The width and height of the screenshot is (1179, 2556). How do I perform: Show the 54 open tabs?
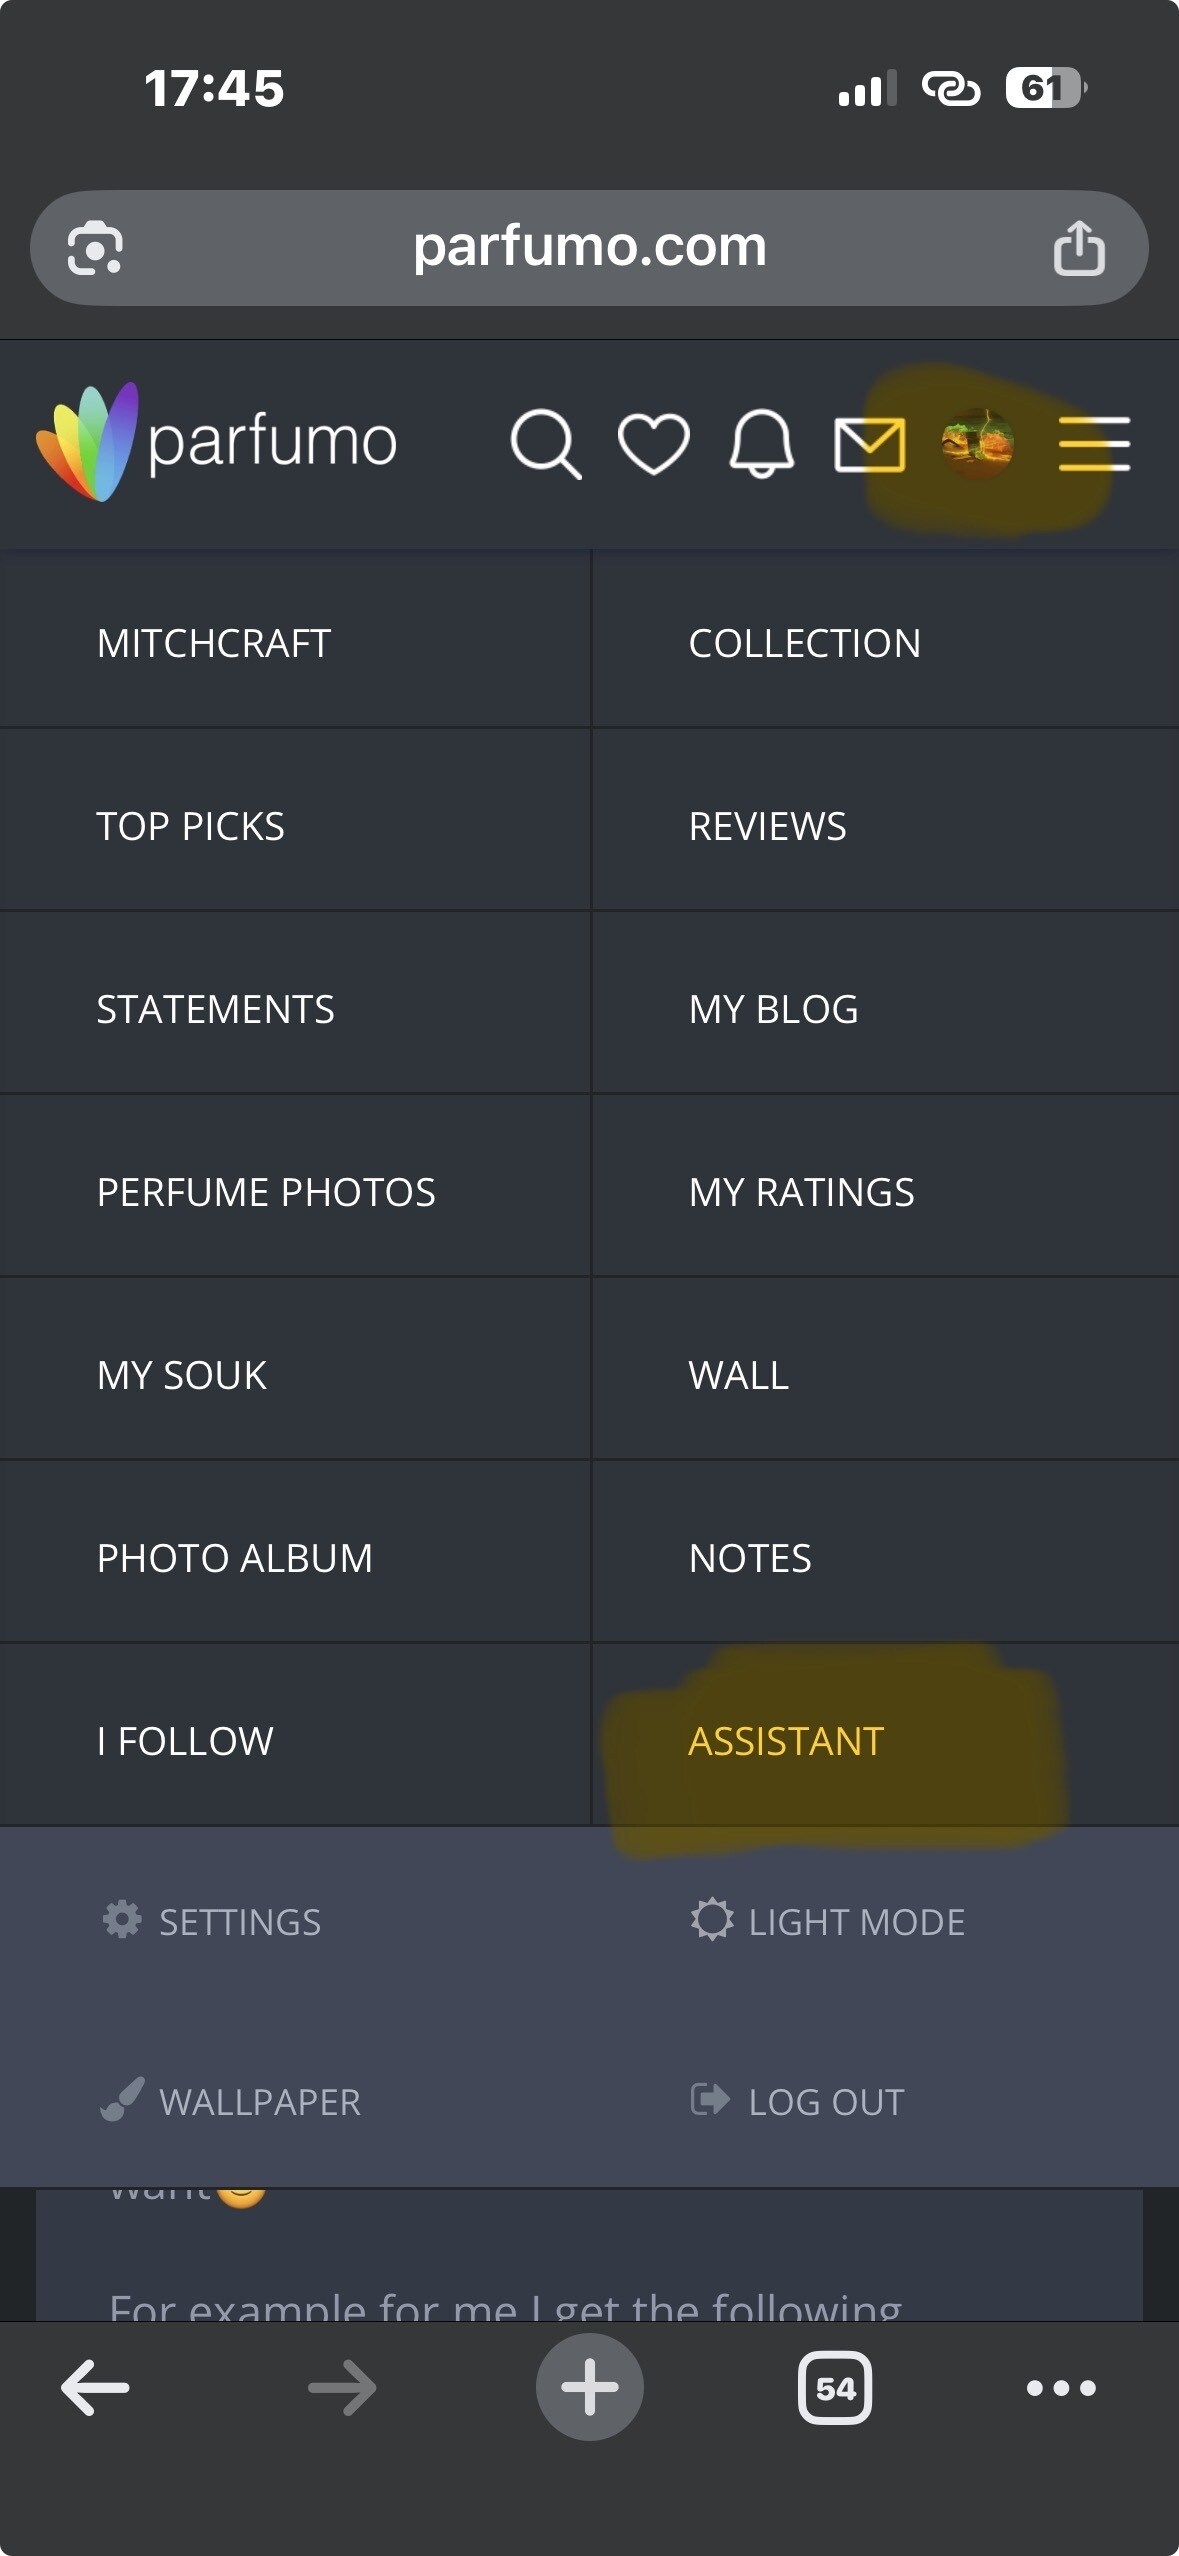(x=834, y=2388)
